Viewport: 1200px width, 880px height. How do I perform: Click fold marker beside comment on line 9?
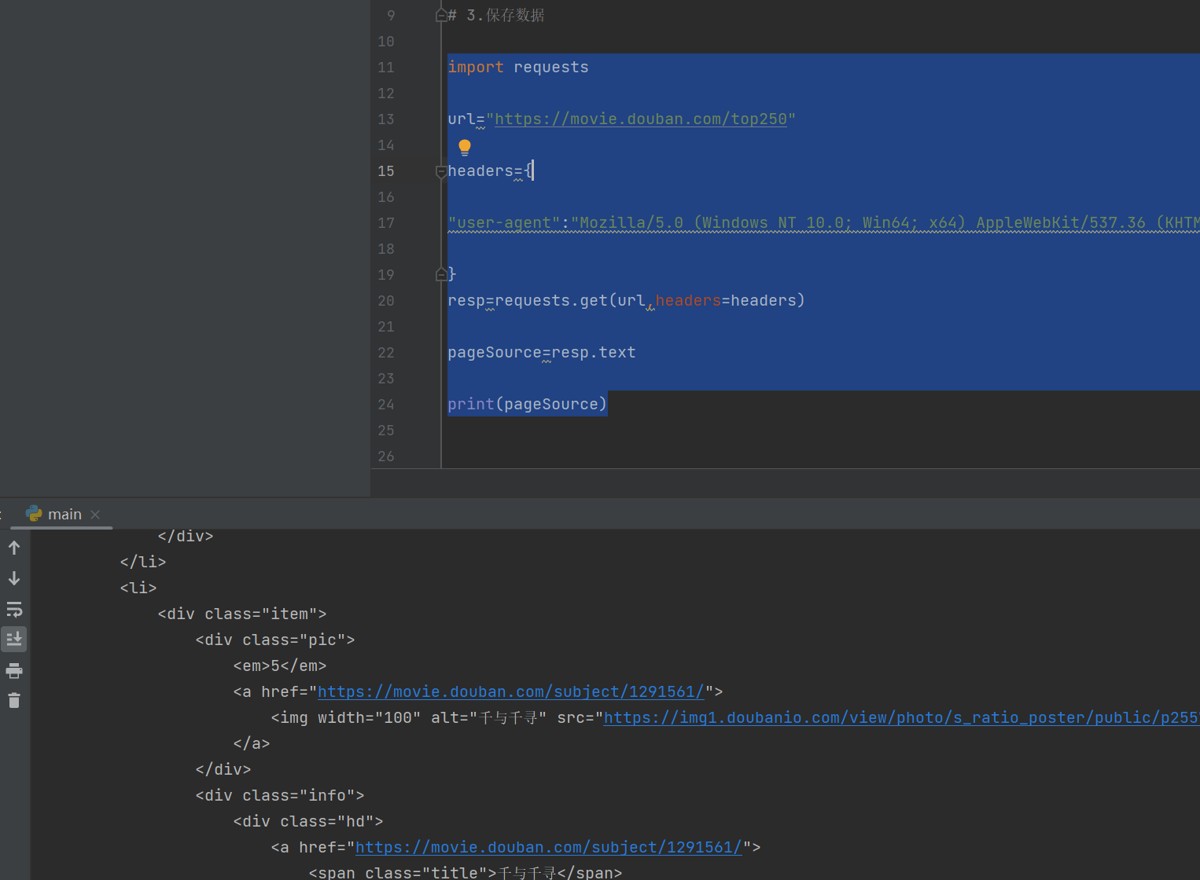tap(441, 16)
